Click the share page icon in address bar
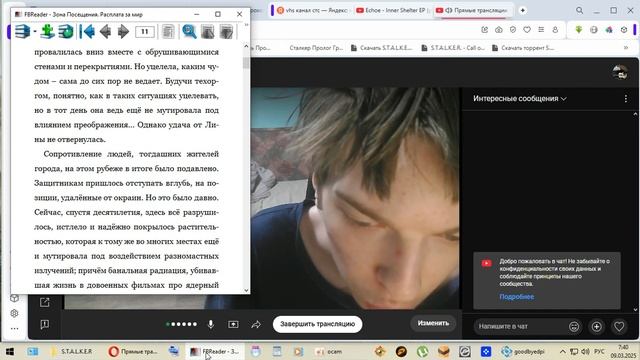Screen dimensions: 640x360 [484, 29]
